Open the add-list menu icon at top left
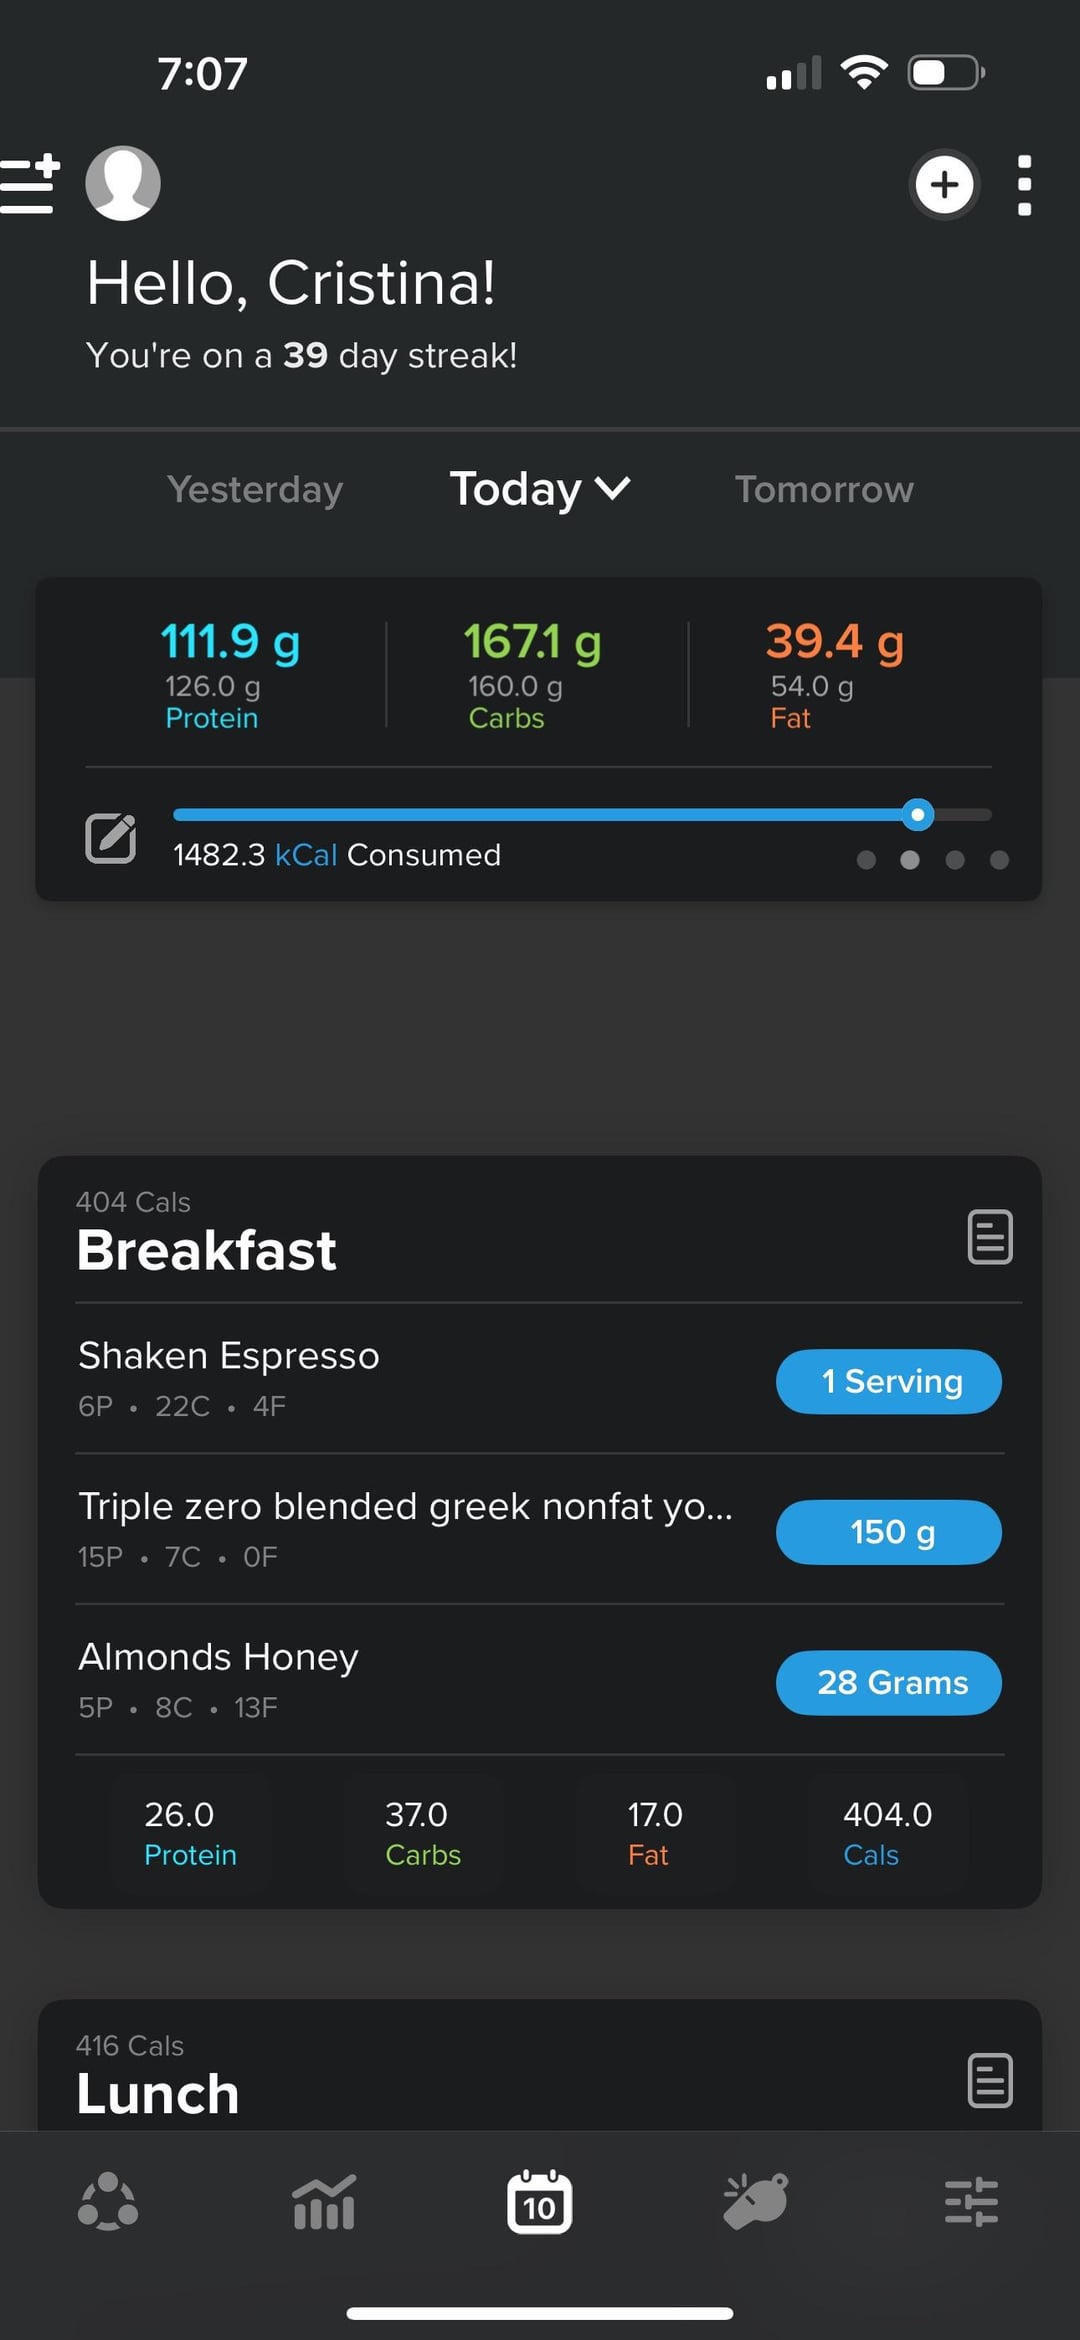The height and width of the screenshot is (2340, 1080). pyautogui.click(x=30, y=185)
